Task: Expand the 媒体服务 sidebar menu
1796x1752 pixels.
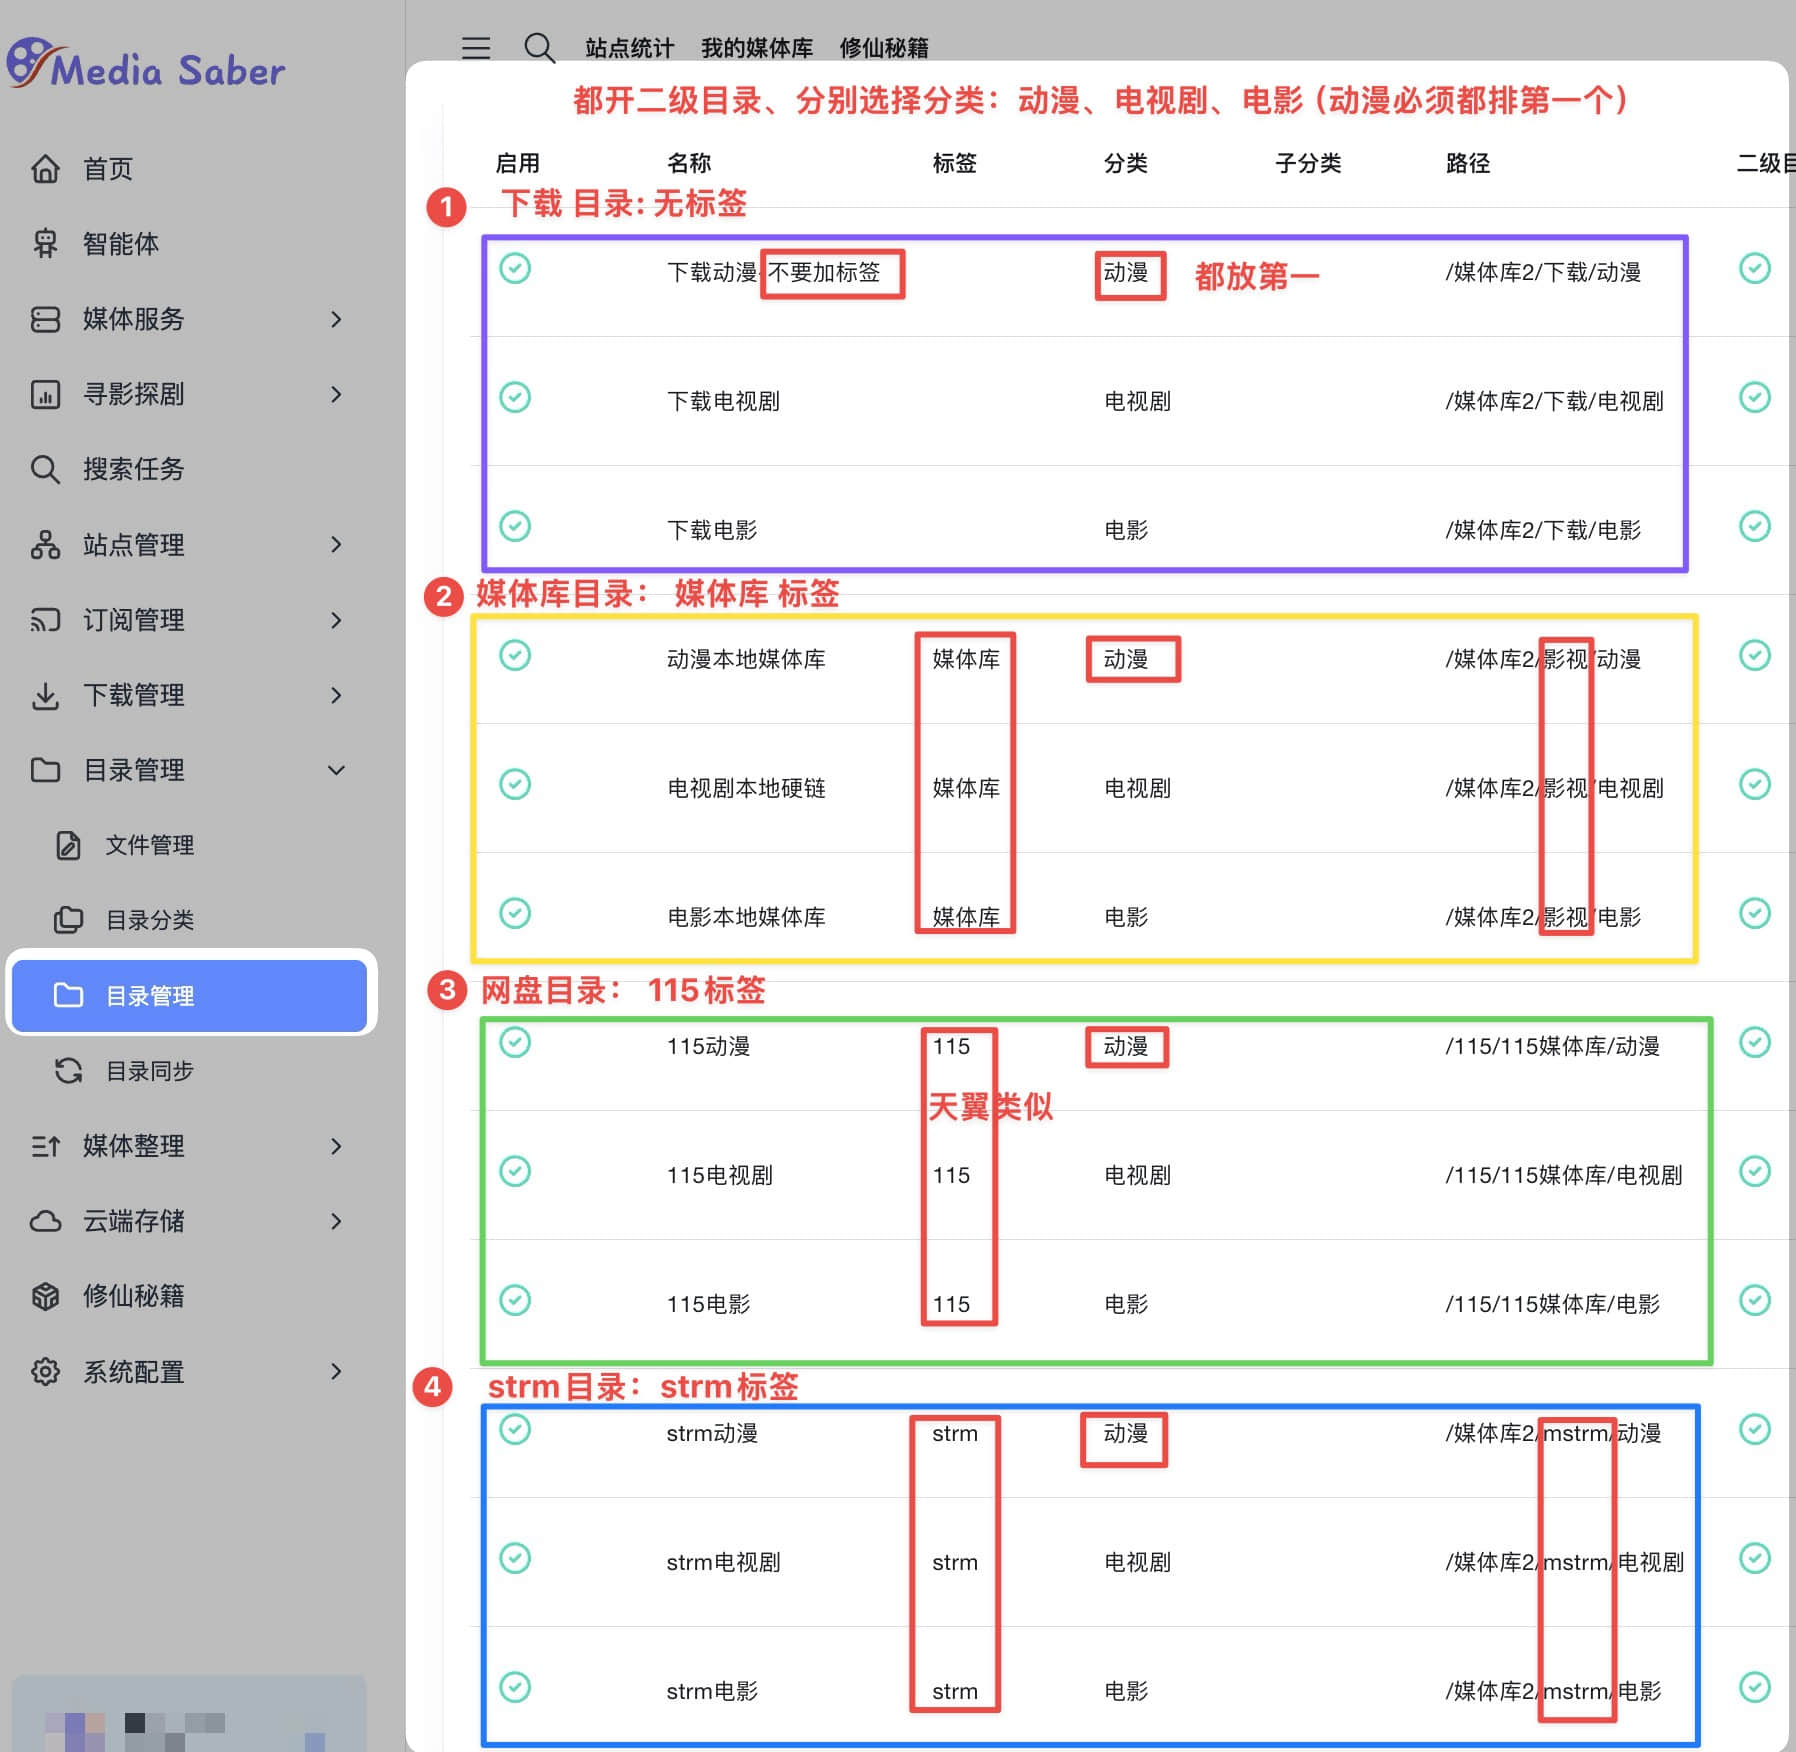Action: 336,319
